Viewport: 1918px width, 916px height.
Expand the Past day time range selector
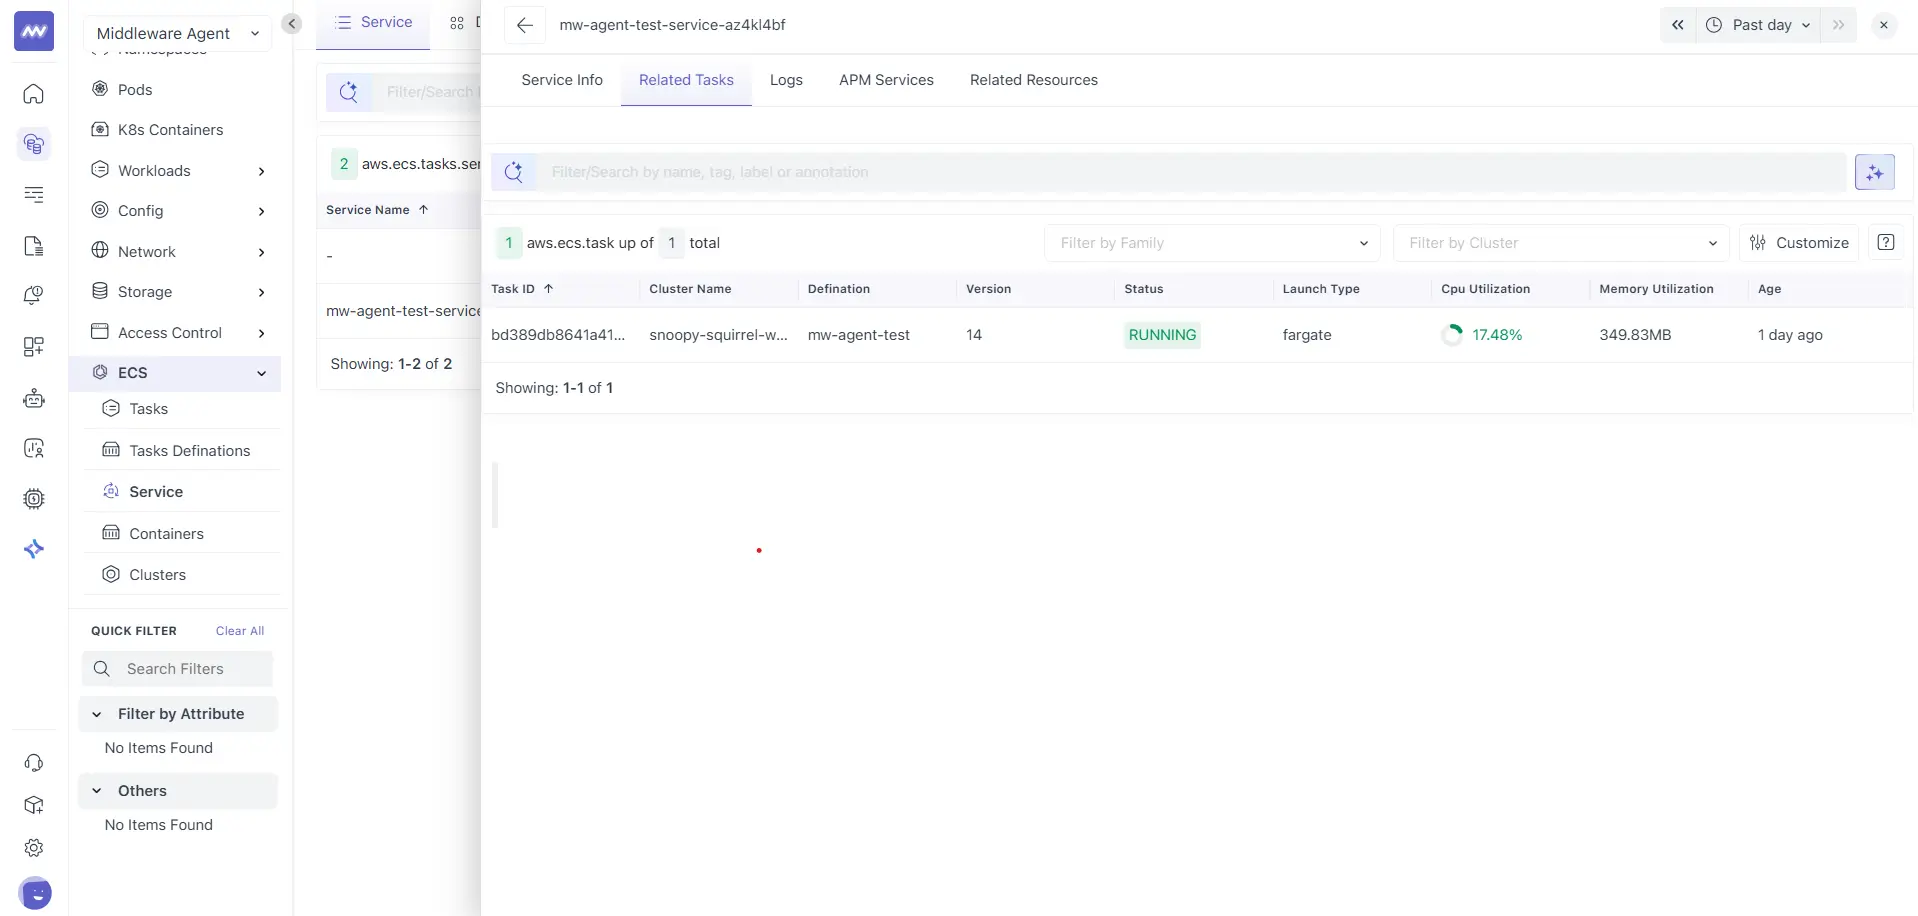click(x=1758, y=24)
